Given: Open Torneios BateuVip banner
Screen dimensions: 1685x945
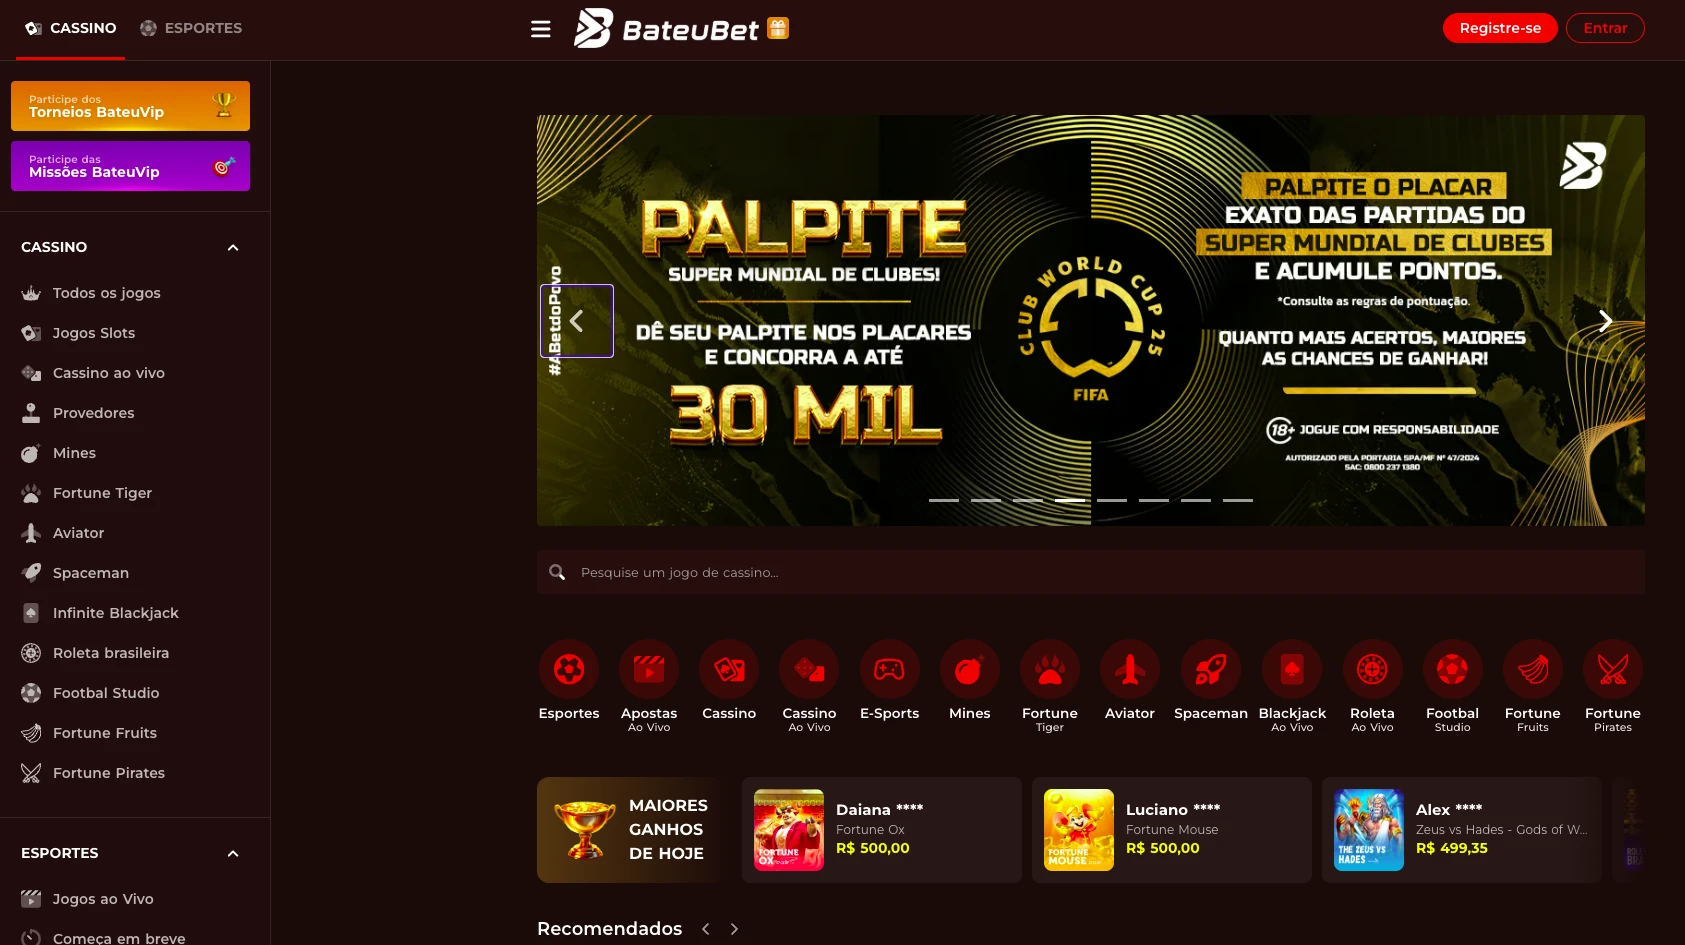Looking at the screenshot, I should point(130,106).
